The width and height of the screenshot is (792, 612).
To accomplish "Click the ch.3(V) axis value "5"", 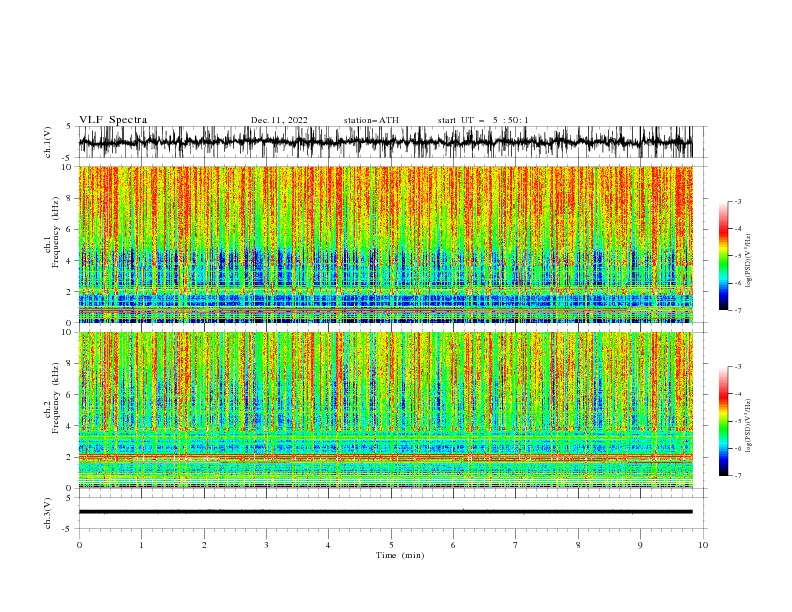I will click(x=70, y=497).
